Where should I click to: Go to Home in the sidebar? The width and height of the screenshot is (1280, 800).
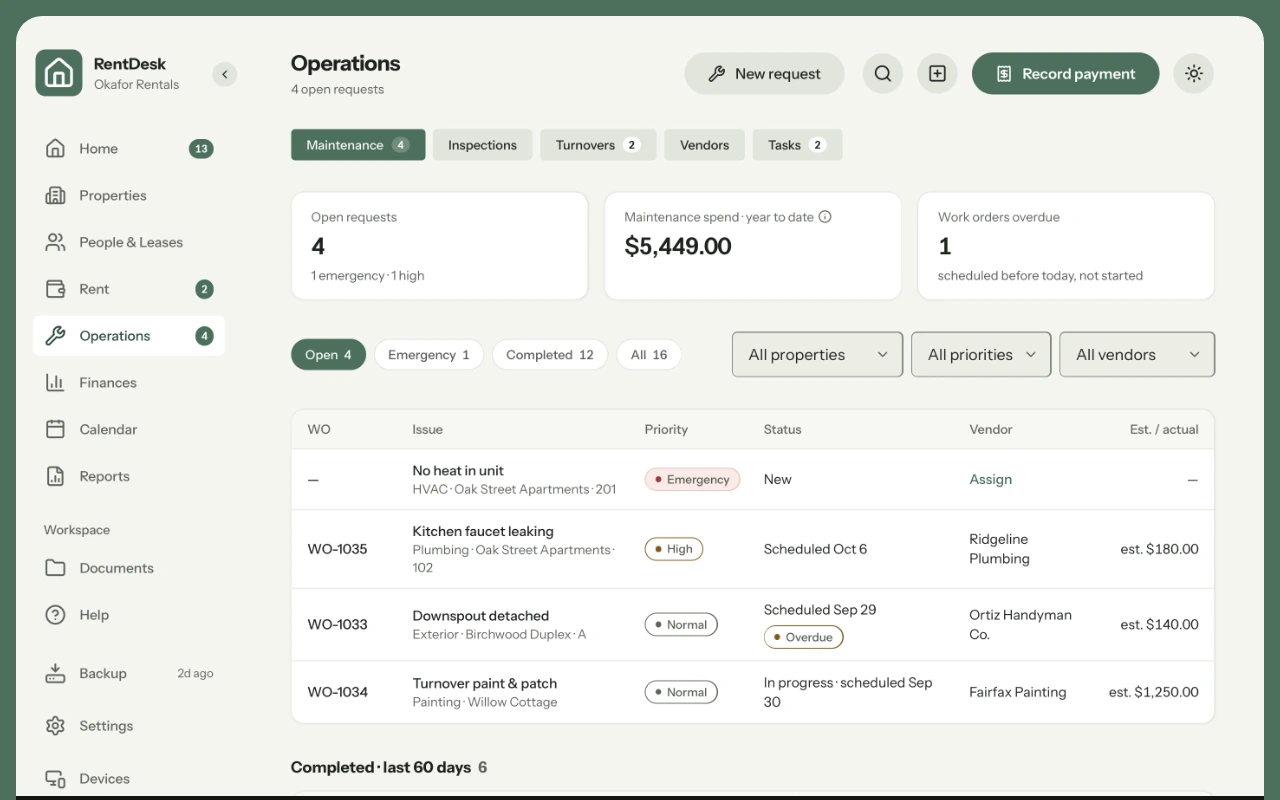[129, 149]
